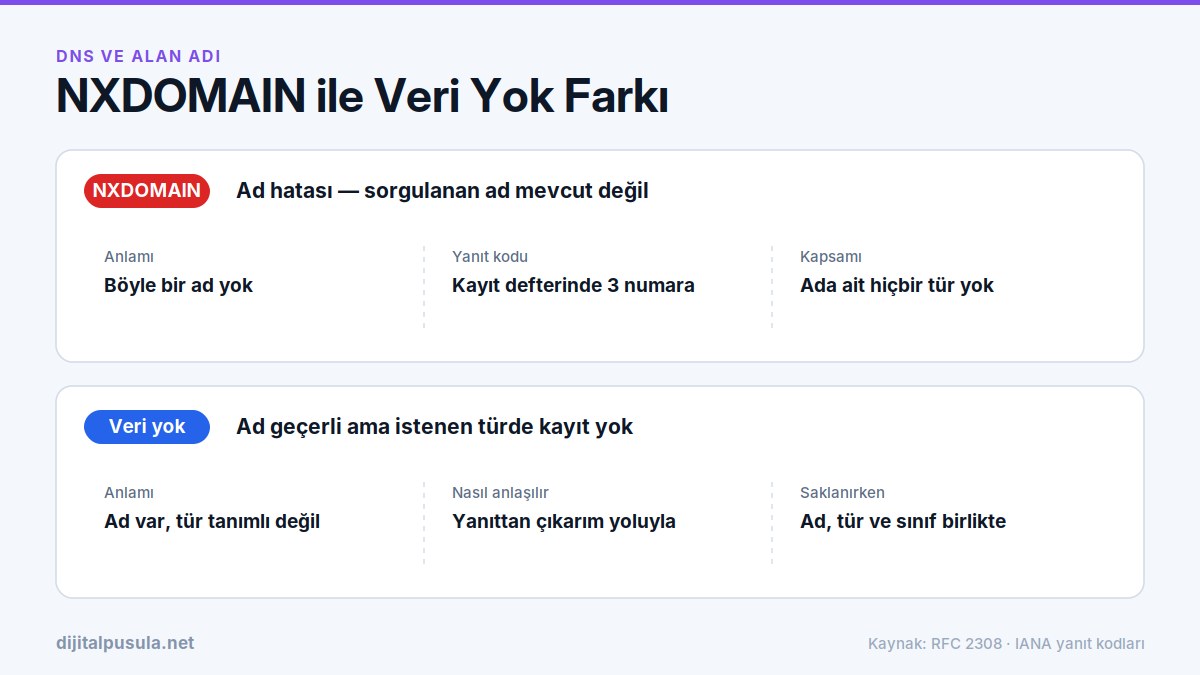
Task: Click the text 'Ad, tür ve sınıf birlikte'
Action: click(903, 521)
